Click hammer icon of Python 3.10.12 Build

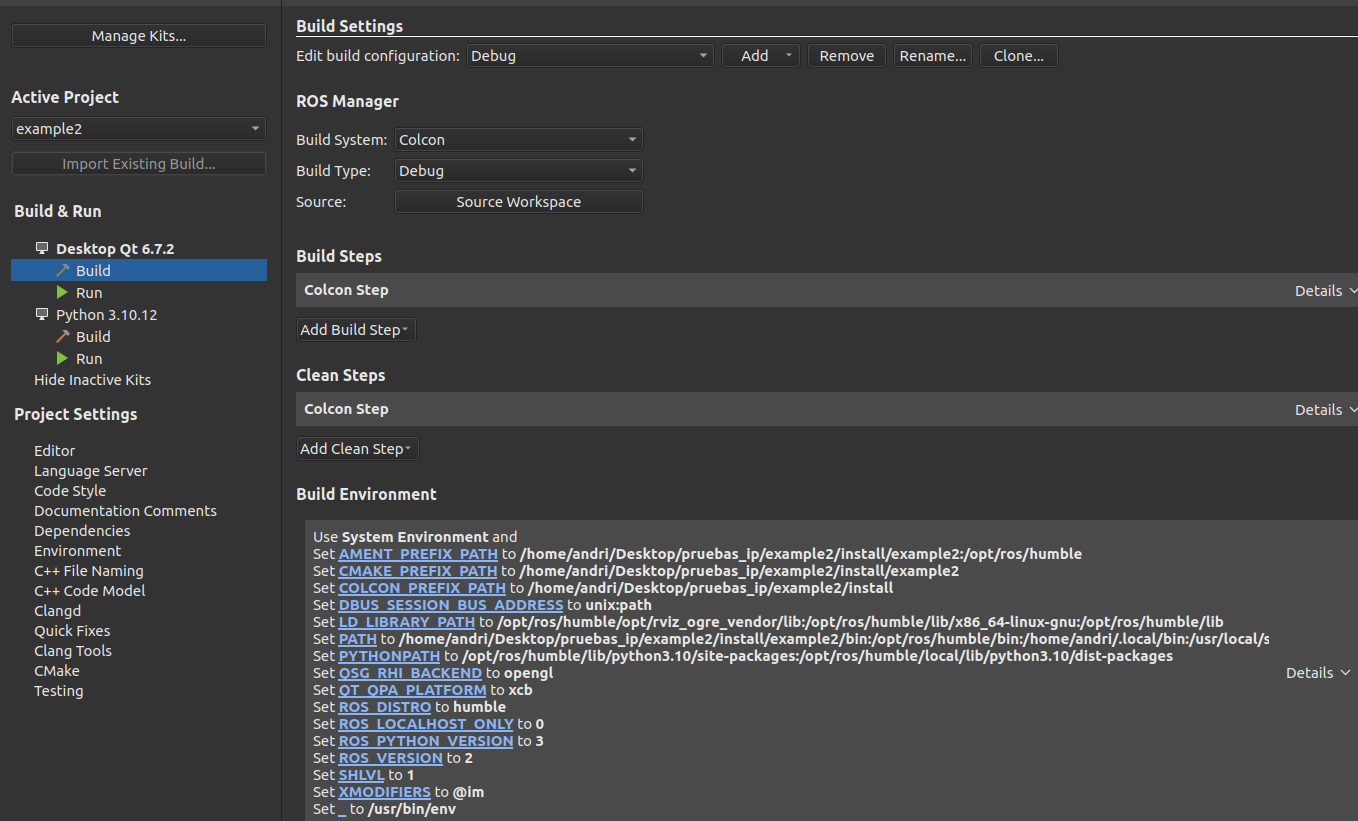tap(63, 337)
